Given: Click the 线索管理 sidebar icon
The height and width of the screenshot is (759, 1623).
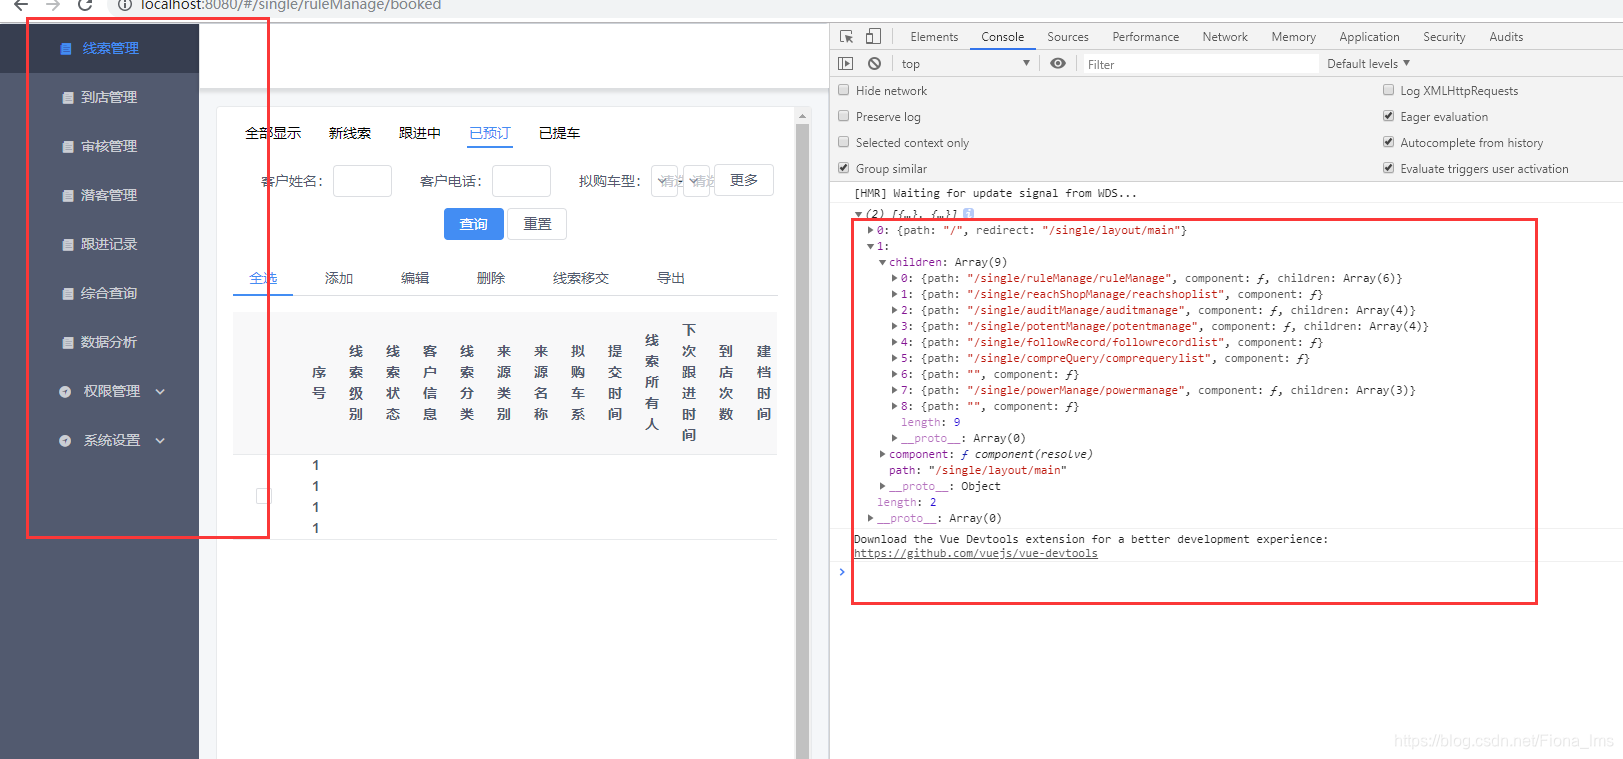Looking at the screenshot, I should pos(66,49).
